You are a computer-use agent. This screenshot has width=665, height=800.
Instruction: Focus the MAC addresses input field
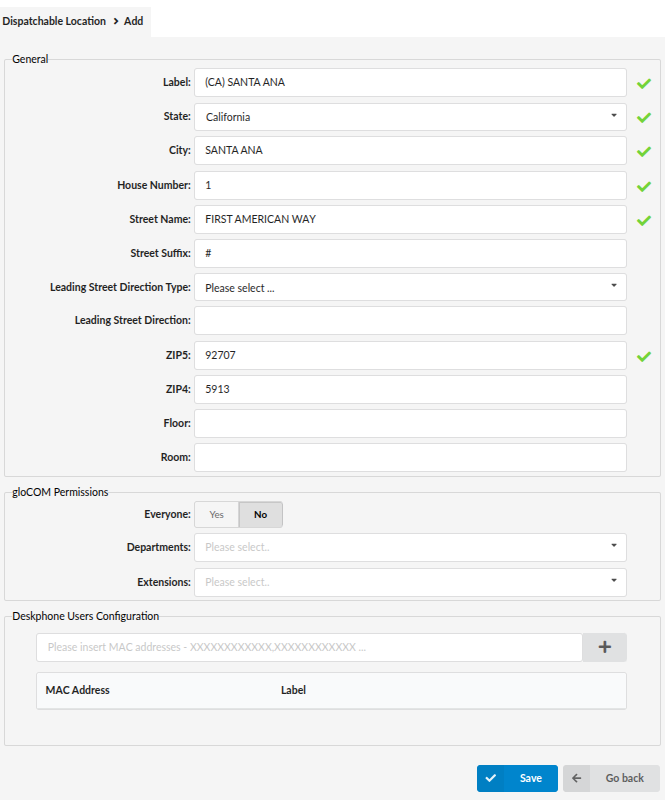pyautogui.click(x=309, y=647)
